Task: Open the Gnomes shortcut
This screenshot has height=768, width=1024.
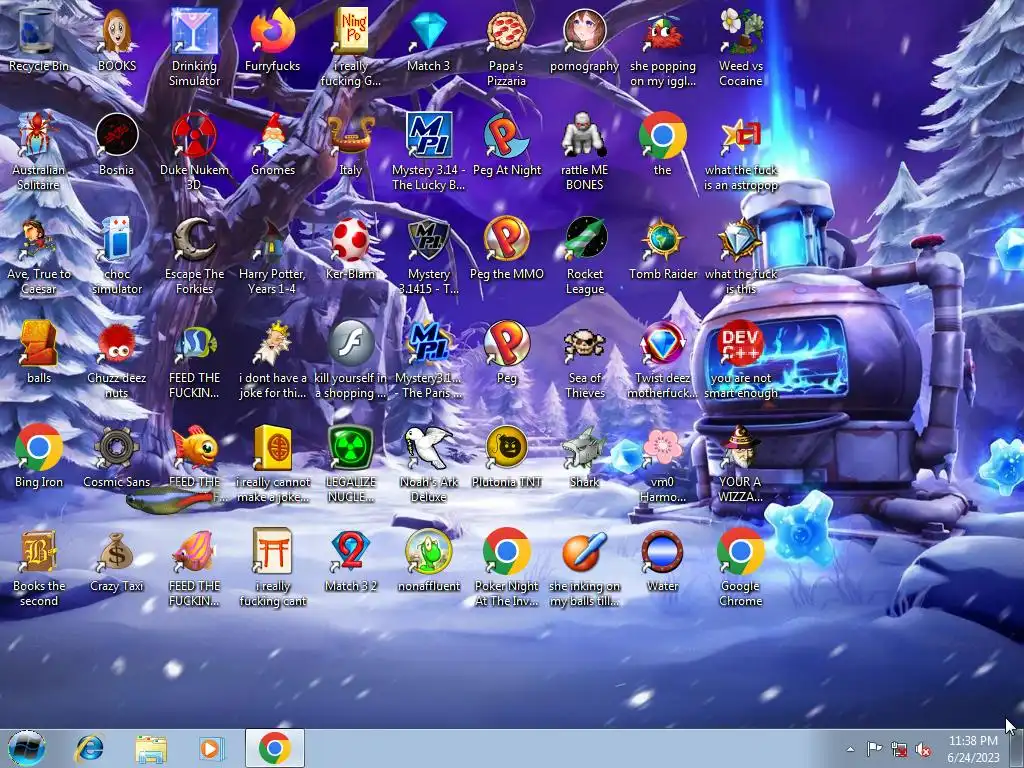Action: [x=272, y=144]
